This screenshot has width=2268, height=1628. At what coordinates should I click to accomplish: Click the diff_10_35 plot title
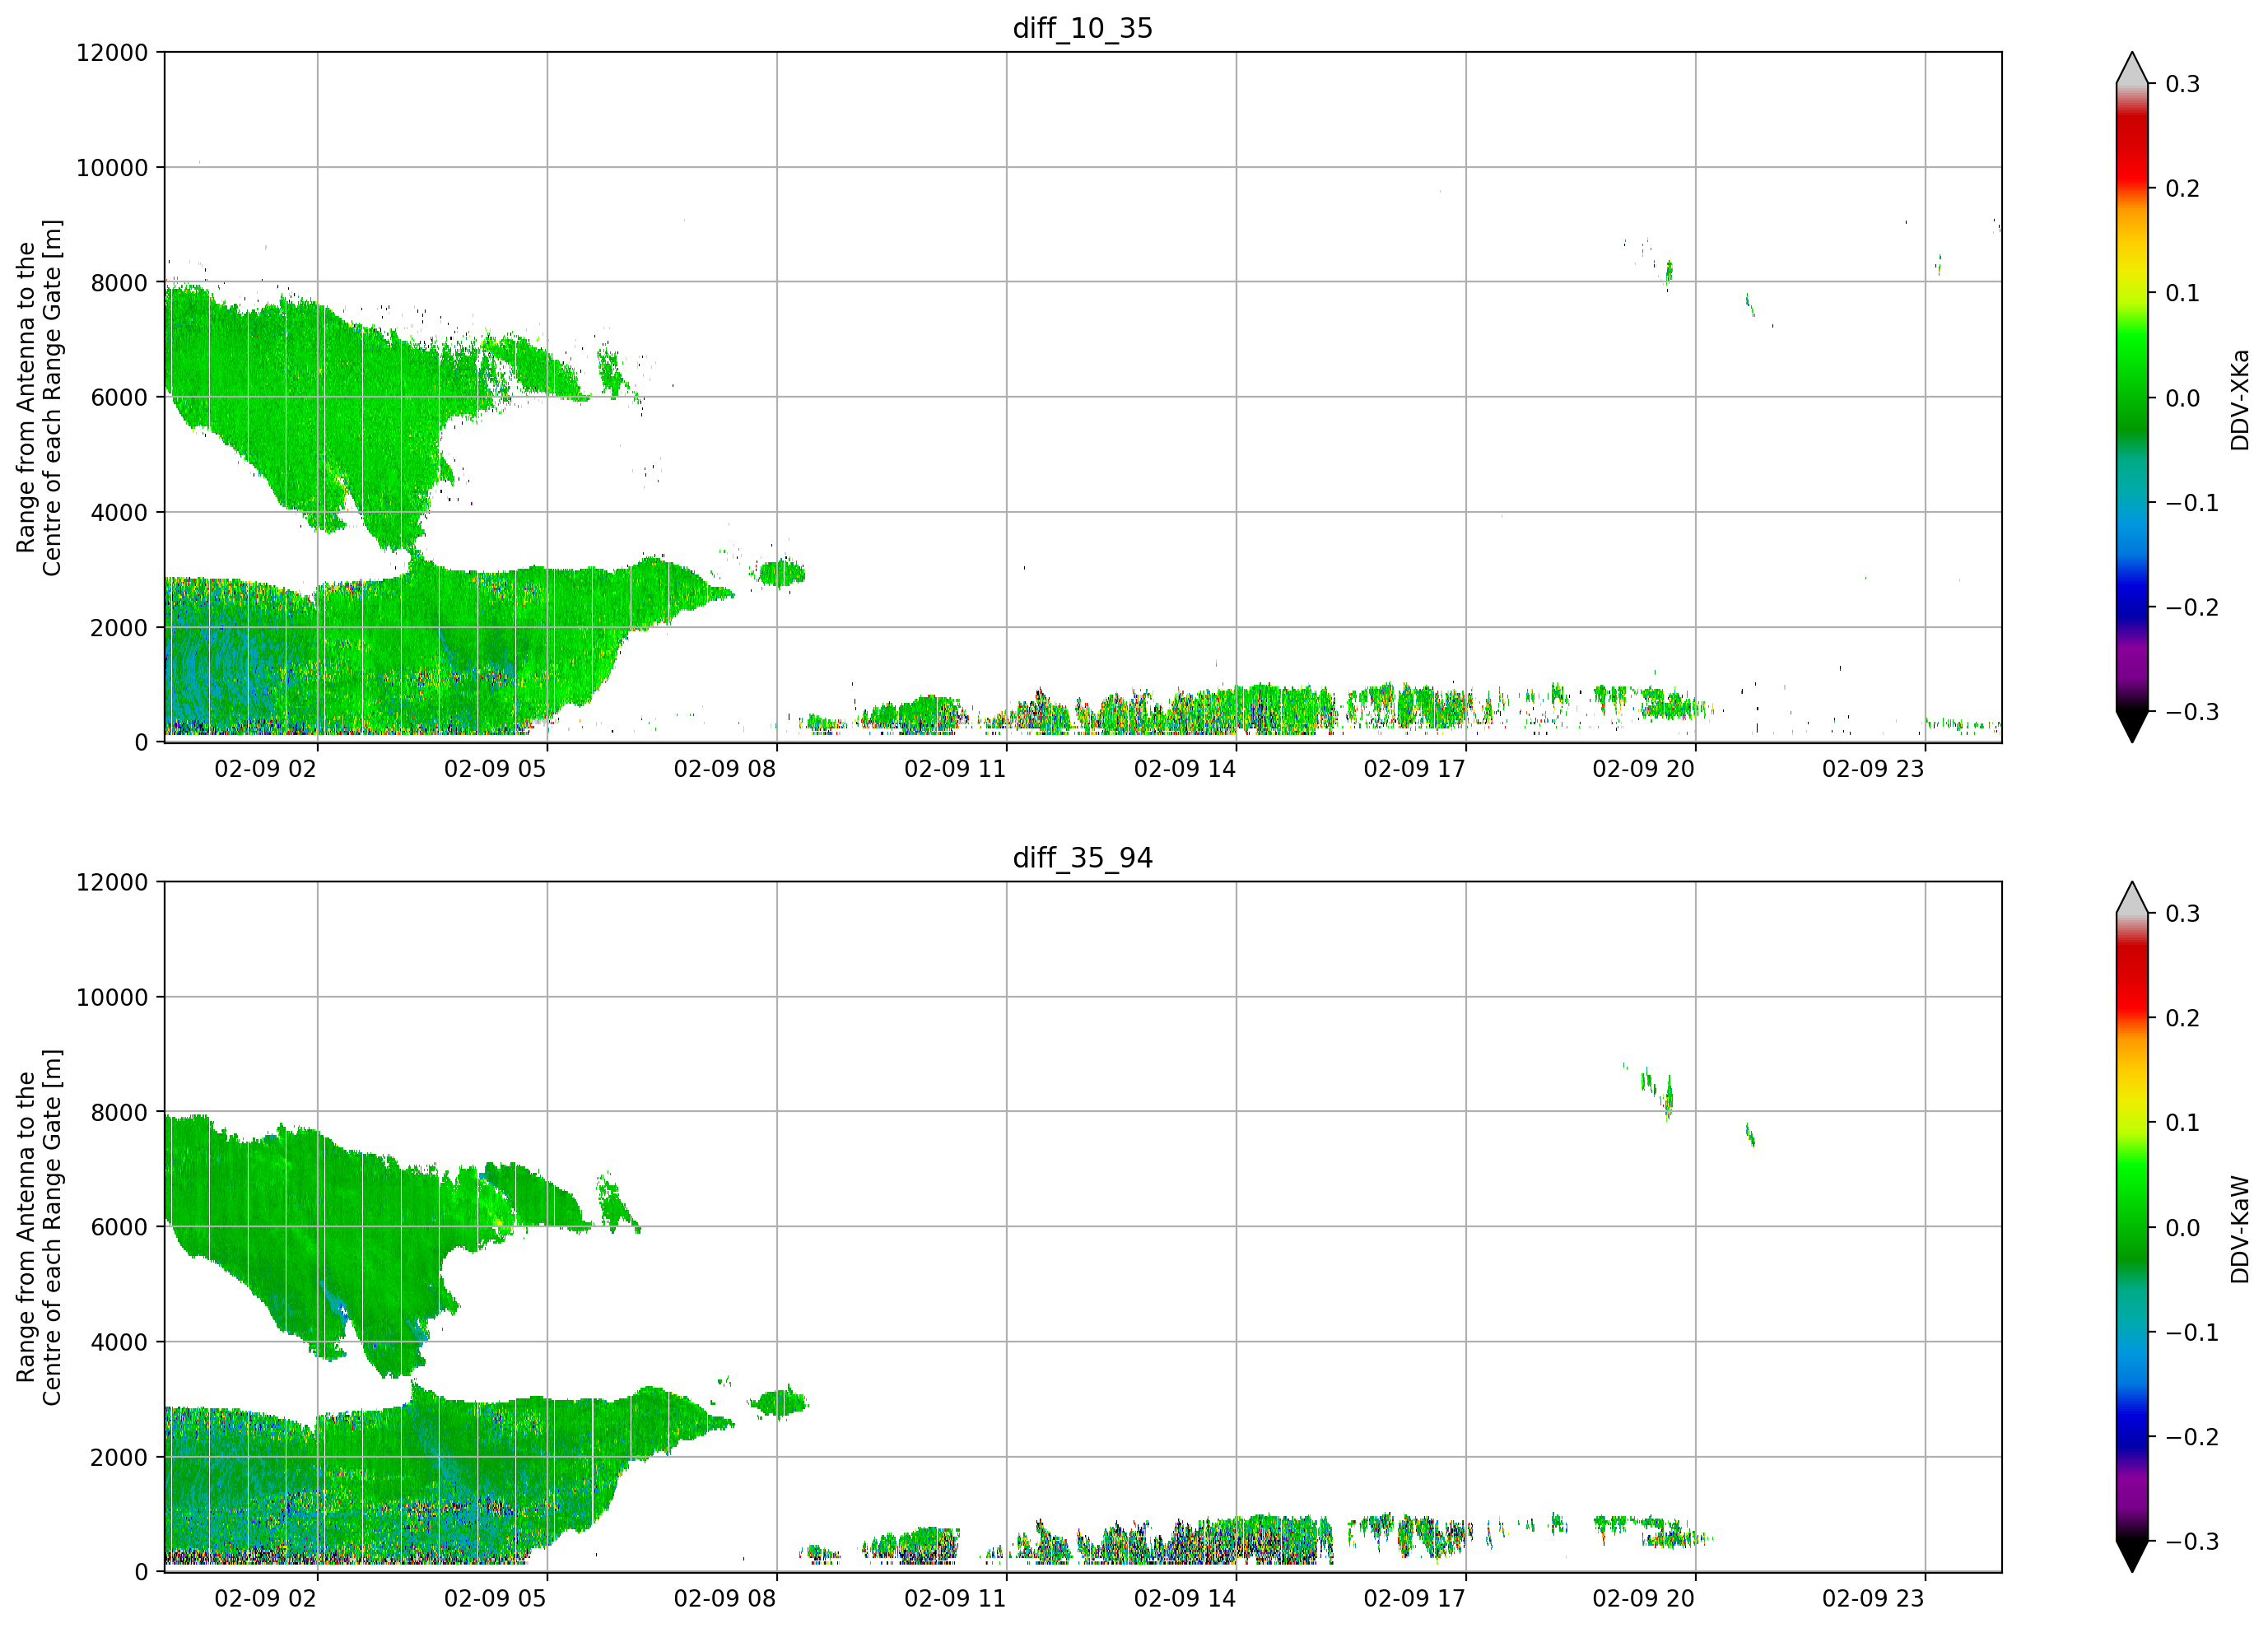pos(1083,28)
